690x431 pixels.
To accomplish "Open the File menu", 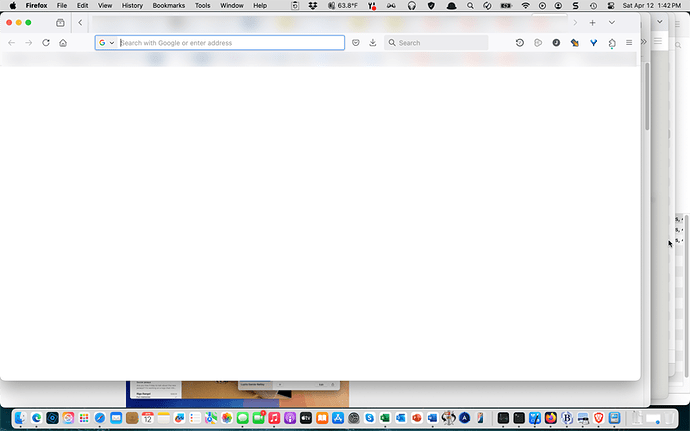I will pyautogui.click(x=62, y=6).
